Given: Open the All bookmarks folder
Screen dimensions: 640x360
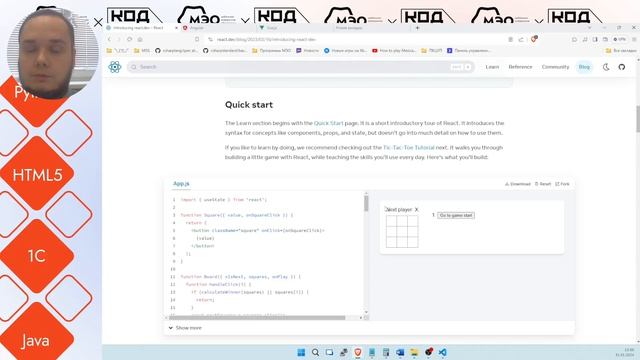Looking at the screenshot, I should tap(621, 51).
